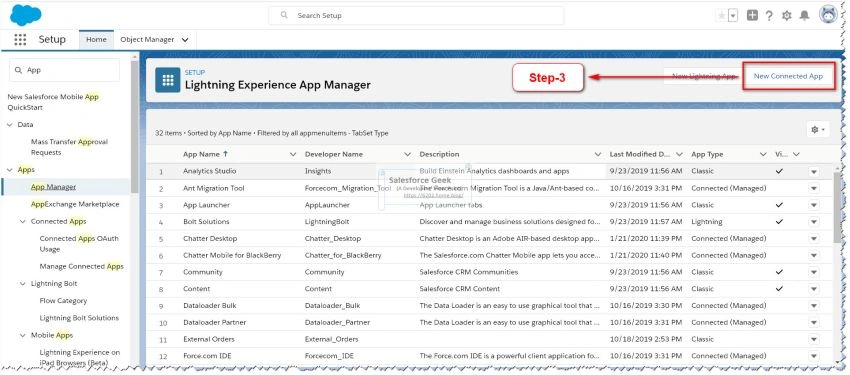Open the favorites list dropdown arrow
Viewport: 850px width, 375px height.
[x=733, y=16]
